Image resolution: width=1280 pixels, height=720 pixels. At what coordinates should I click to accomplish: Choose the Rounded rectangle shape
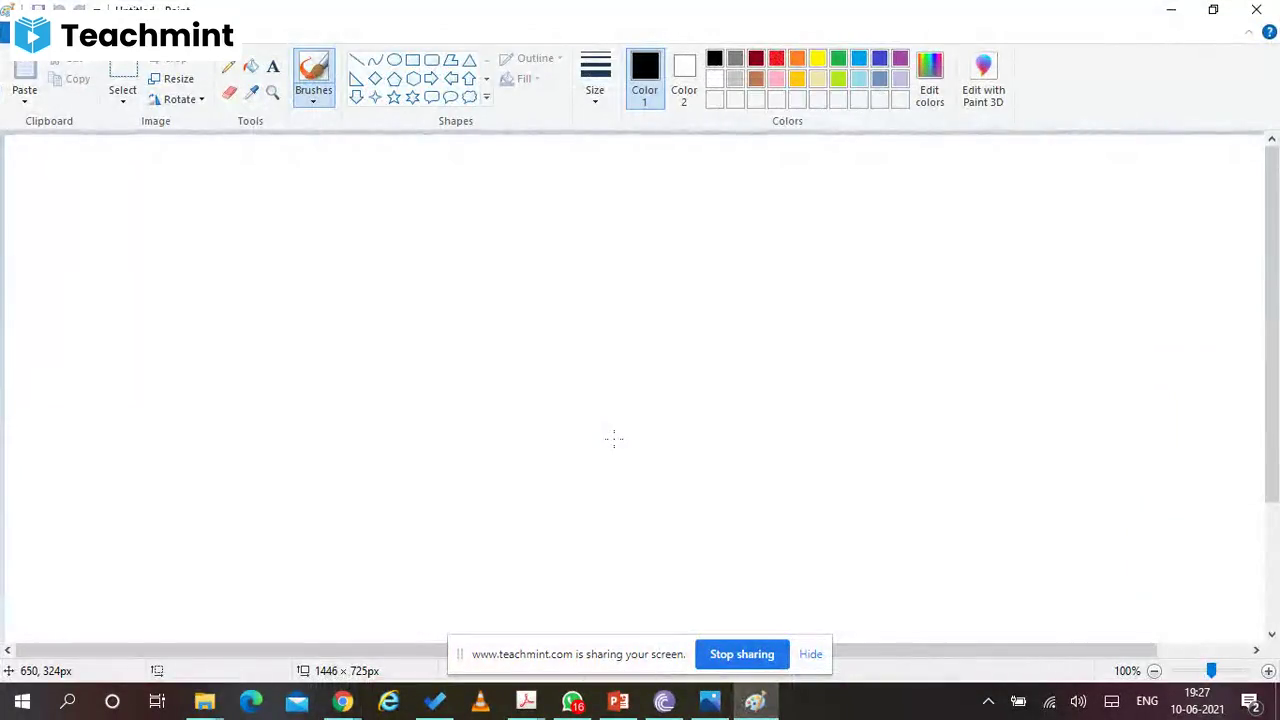pos(432,60)
